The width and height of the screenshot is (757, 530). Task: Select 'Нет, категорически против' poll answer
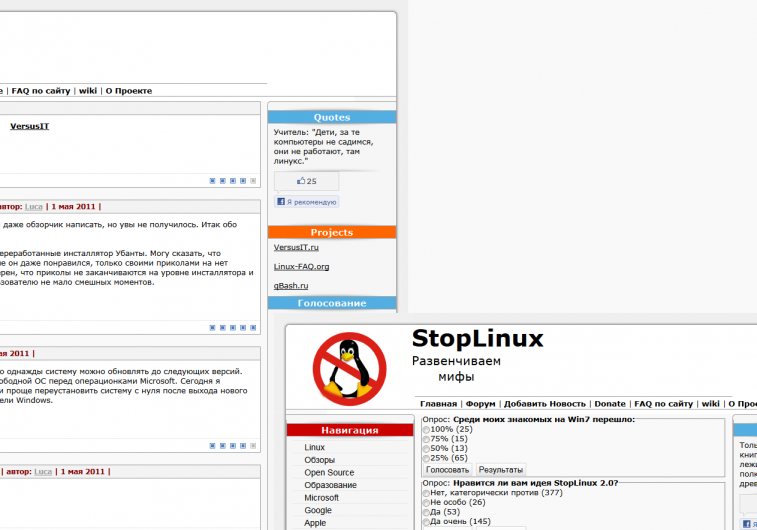click(427, 493)
